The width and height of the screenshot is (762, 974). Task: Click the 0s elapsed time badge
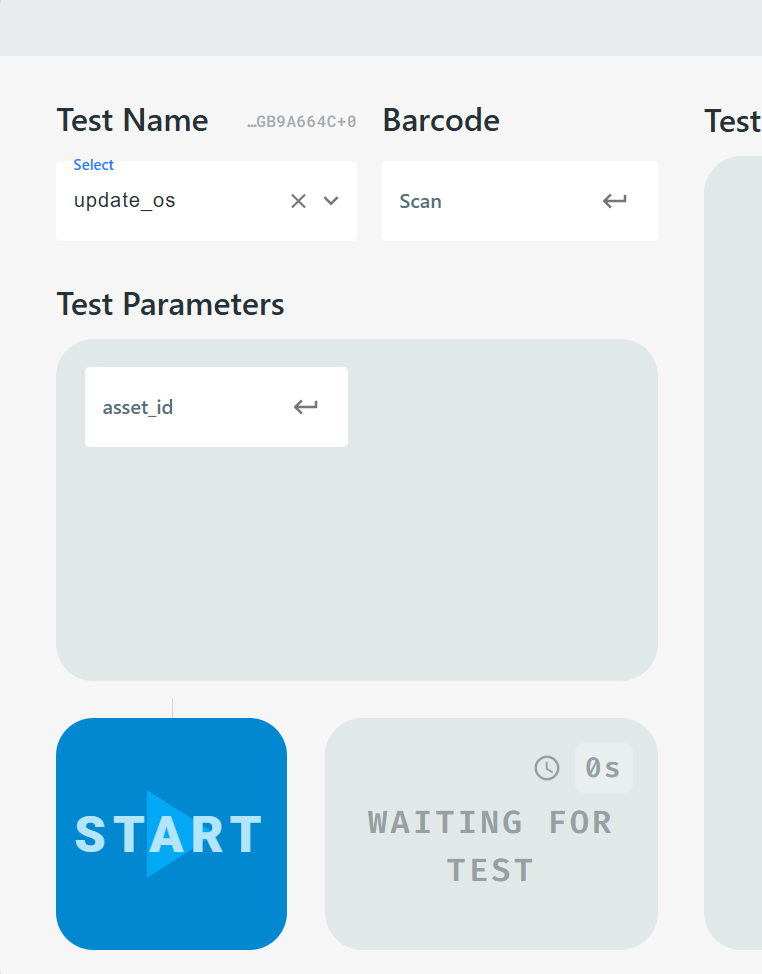click(604, 768)
